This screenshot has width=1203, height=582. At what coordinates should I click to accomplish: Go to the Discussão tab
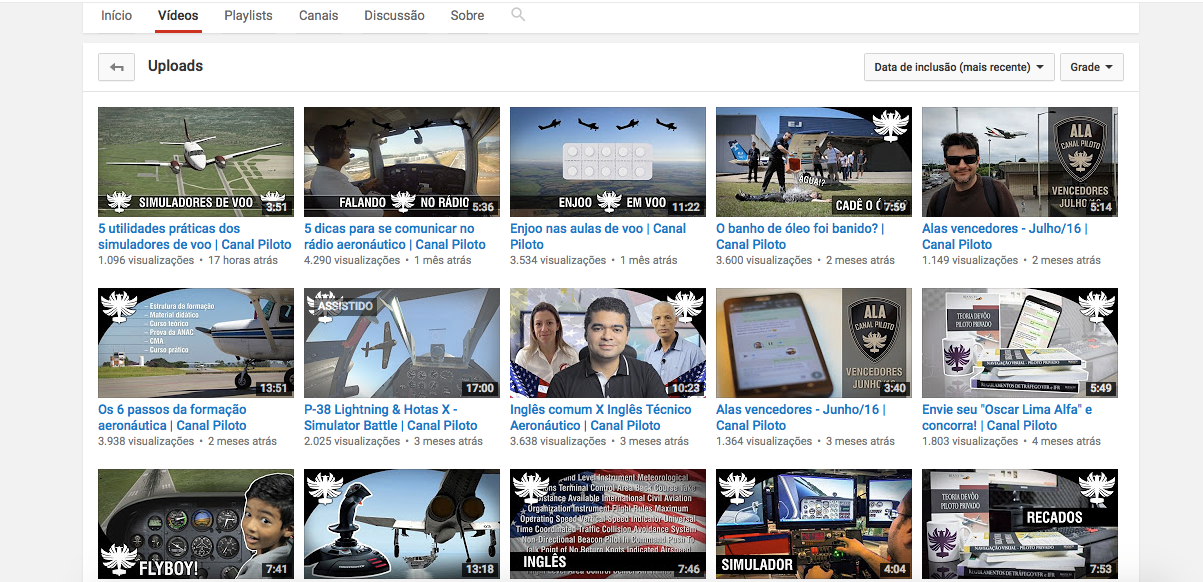(394, 16)
